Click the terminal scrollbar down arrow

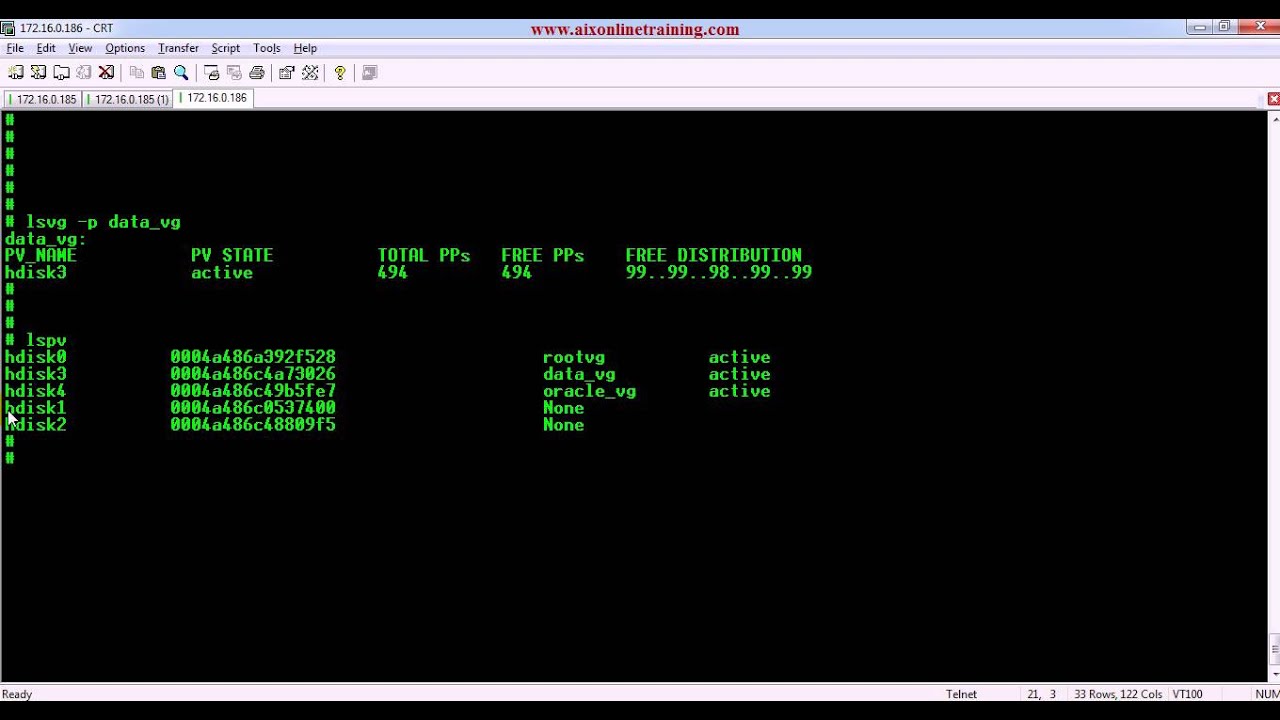1274,675
